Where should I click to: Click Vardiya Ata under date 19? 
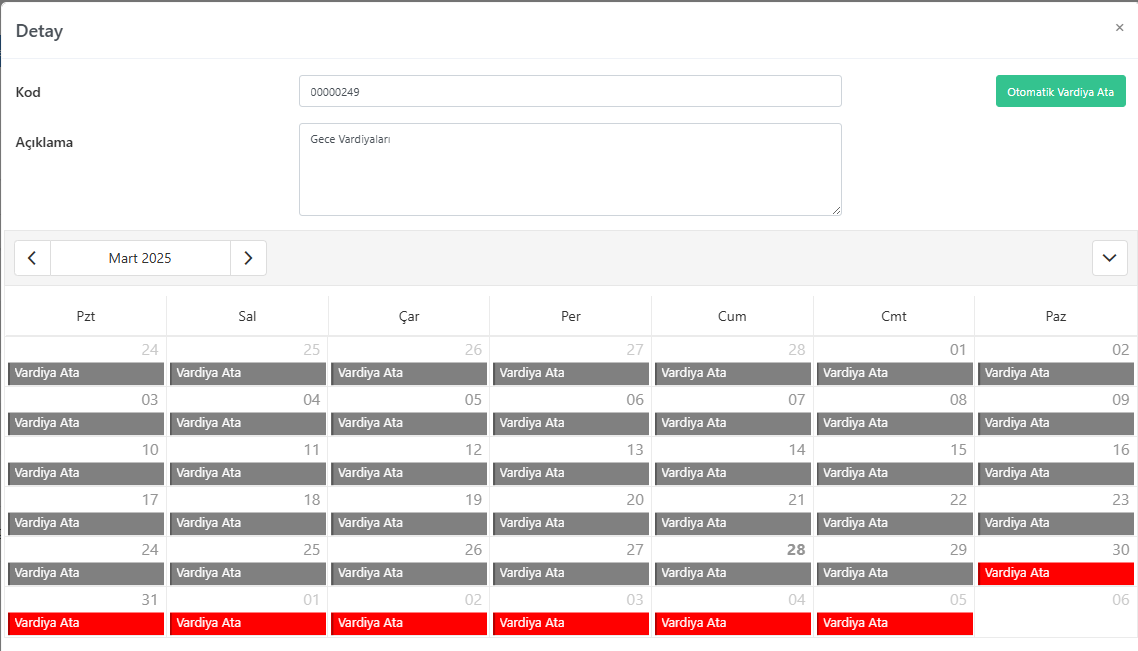(409, 523)
